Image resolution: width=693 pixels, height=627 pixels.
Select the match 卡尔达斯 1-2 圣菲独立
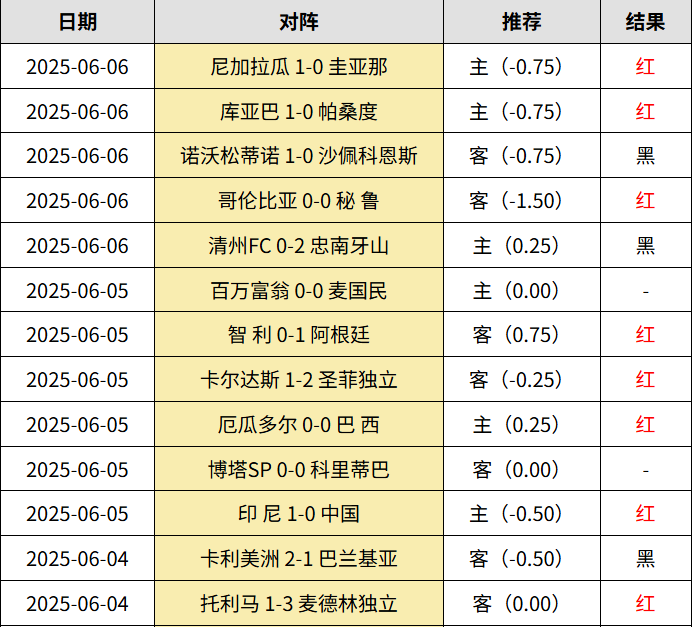click(299, 380)
